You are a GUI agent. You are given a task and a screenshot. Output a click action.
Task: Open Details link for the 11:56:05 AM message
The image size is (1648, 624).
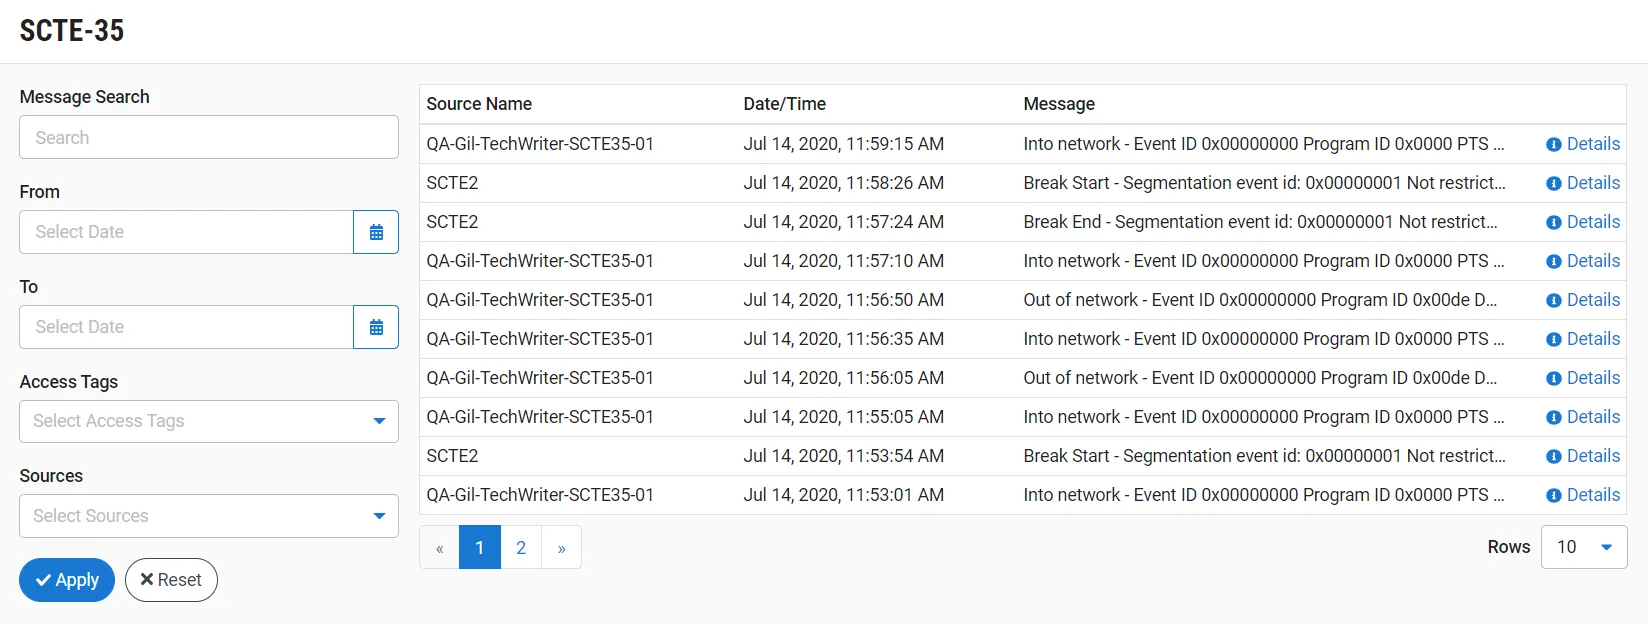click(1593, 378)
